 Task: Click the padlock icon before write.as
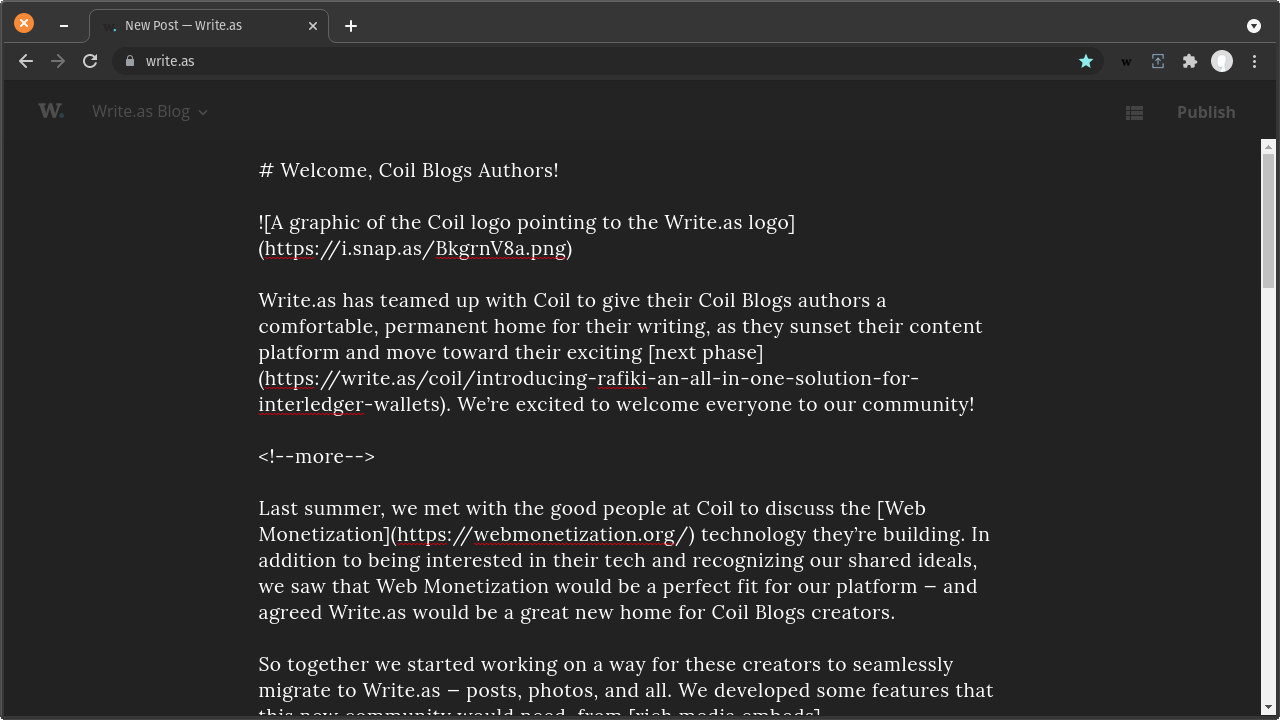coord(129,61)
